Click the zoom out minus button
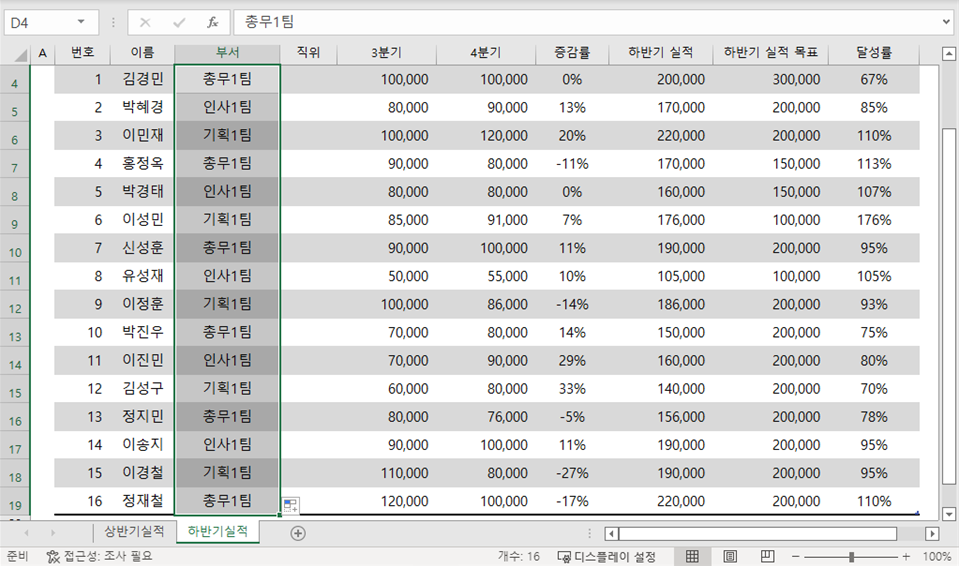This screenshot has height=566, width=961. (796, 556)
